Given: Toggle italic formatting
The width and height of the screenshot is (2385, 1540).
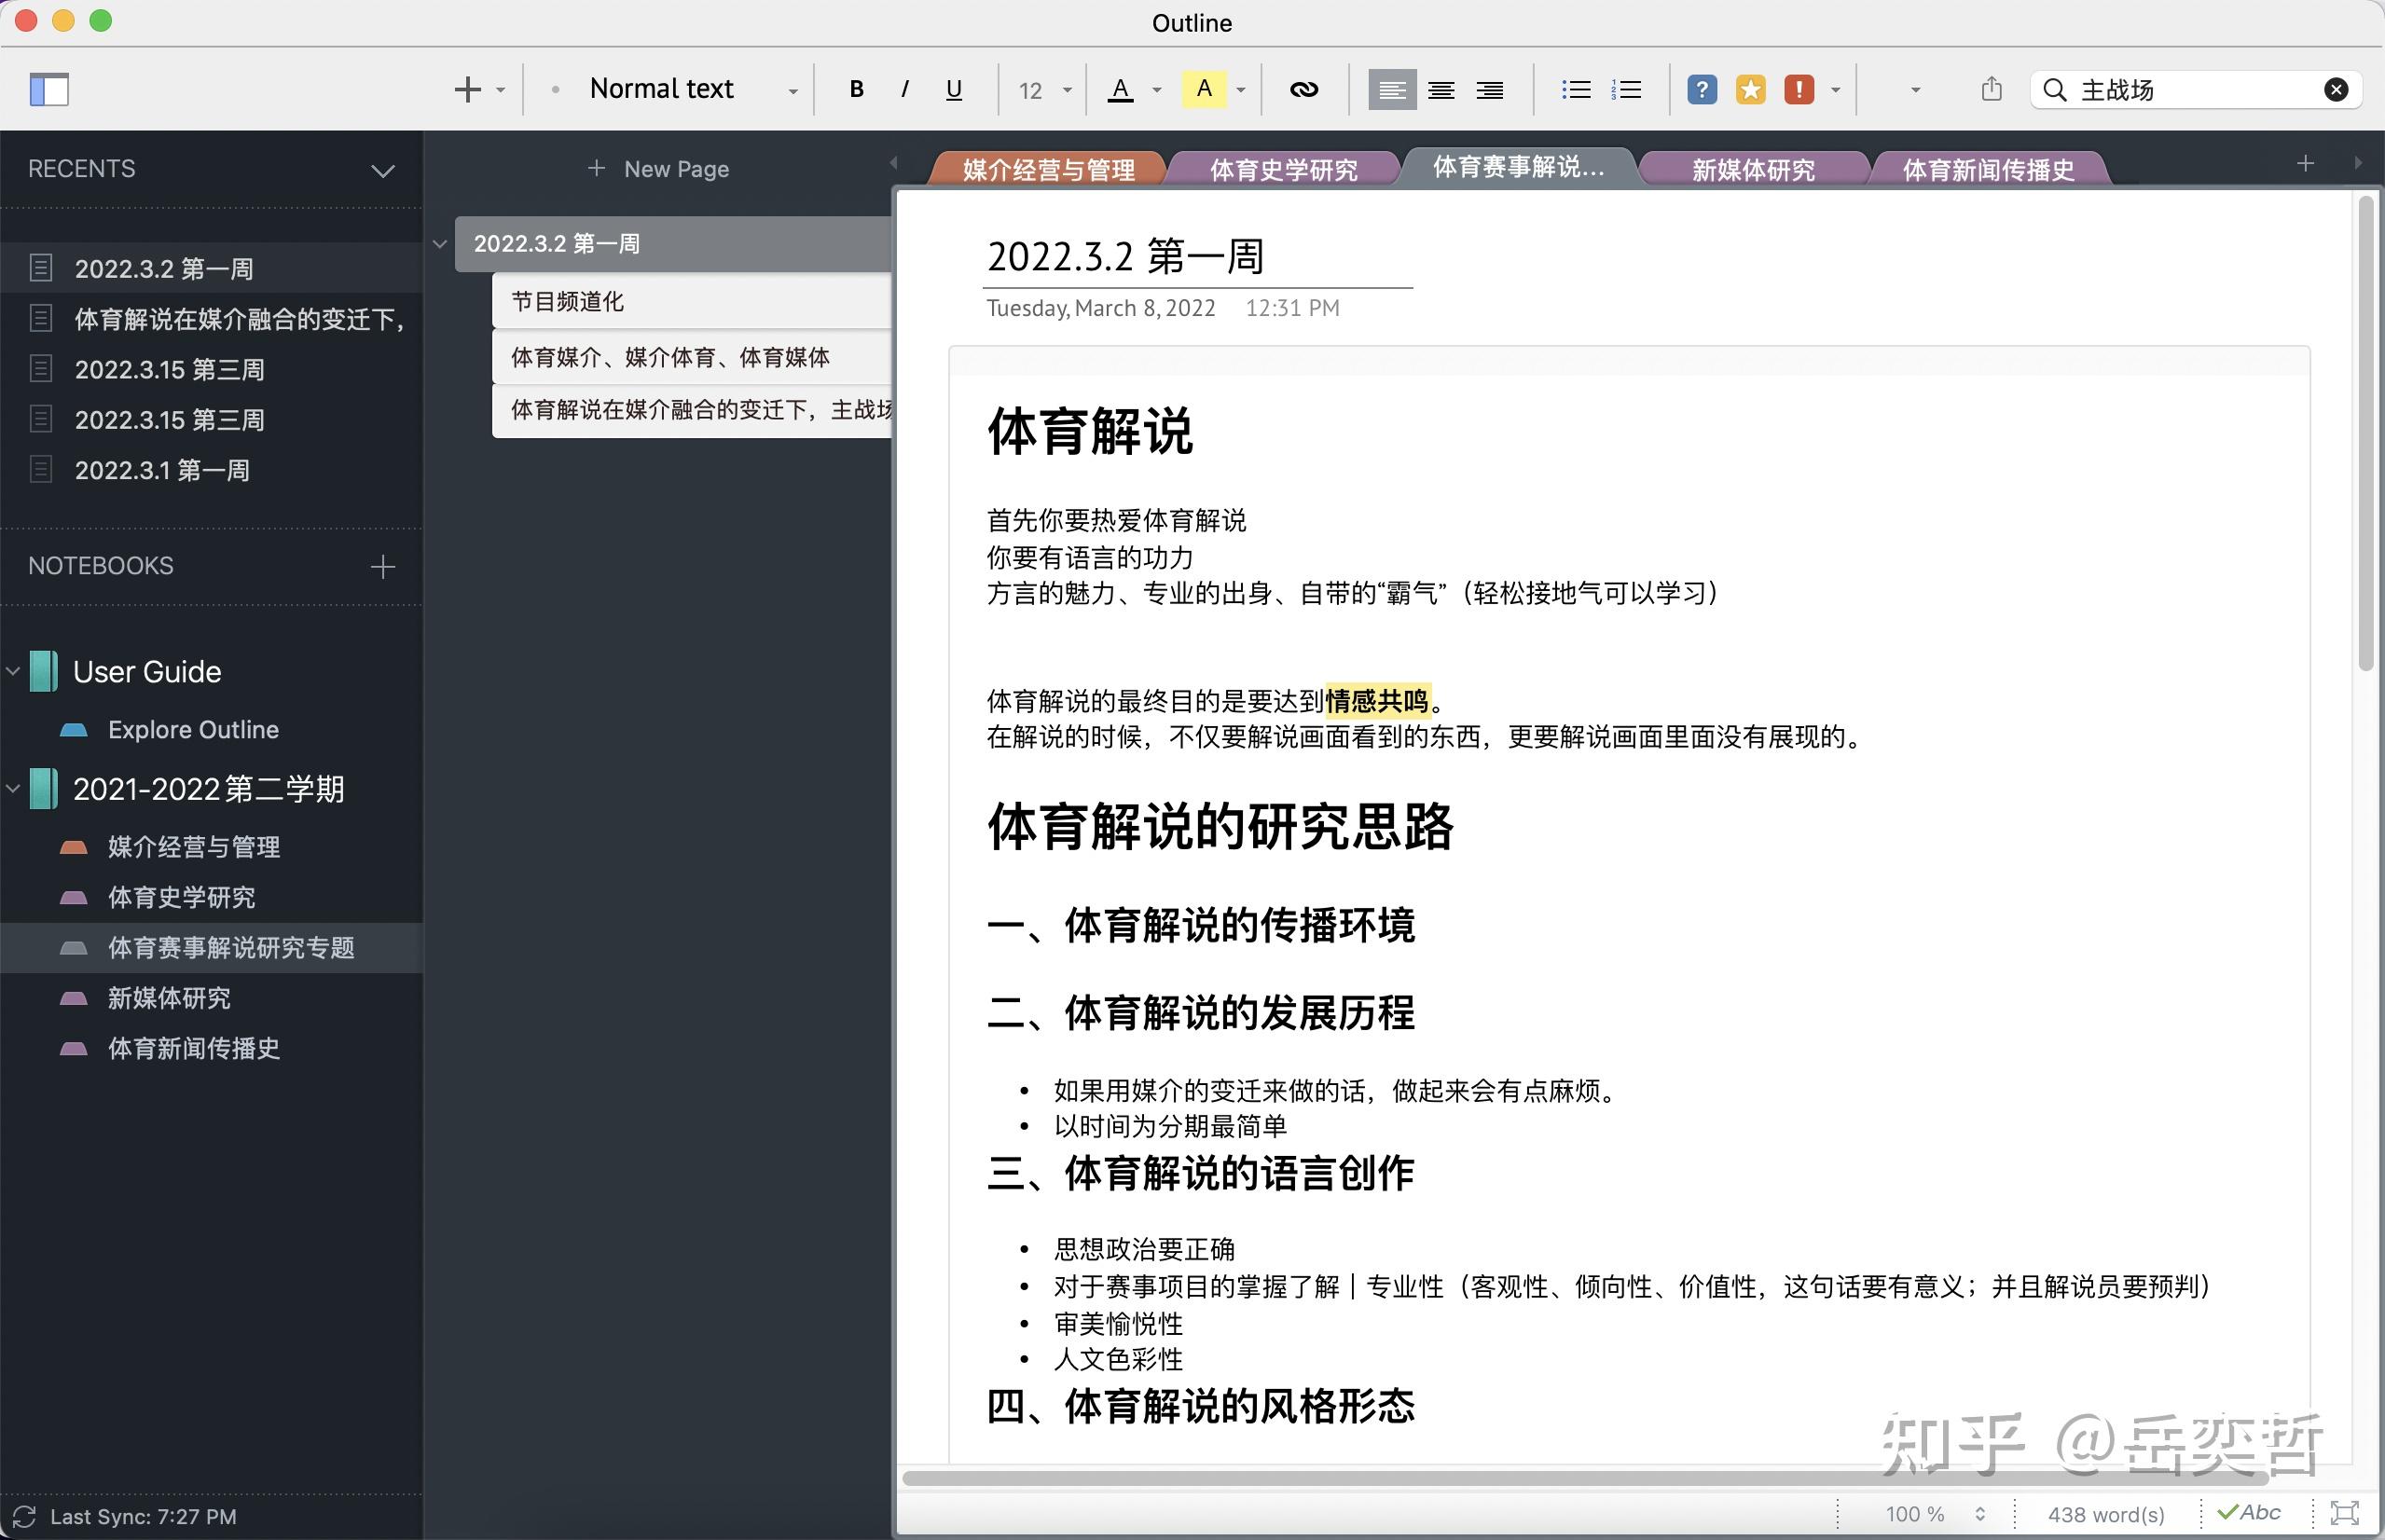Looking at the screenshot, I should click(x=904, y=89).
